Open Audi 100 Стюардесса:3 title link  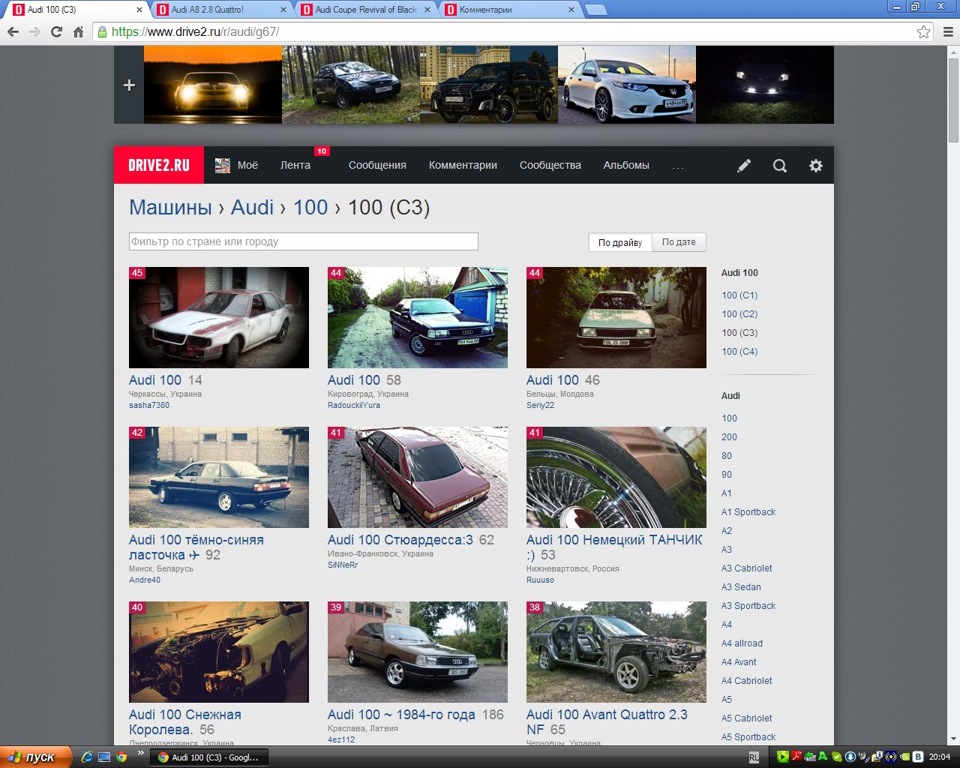400,540
